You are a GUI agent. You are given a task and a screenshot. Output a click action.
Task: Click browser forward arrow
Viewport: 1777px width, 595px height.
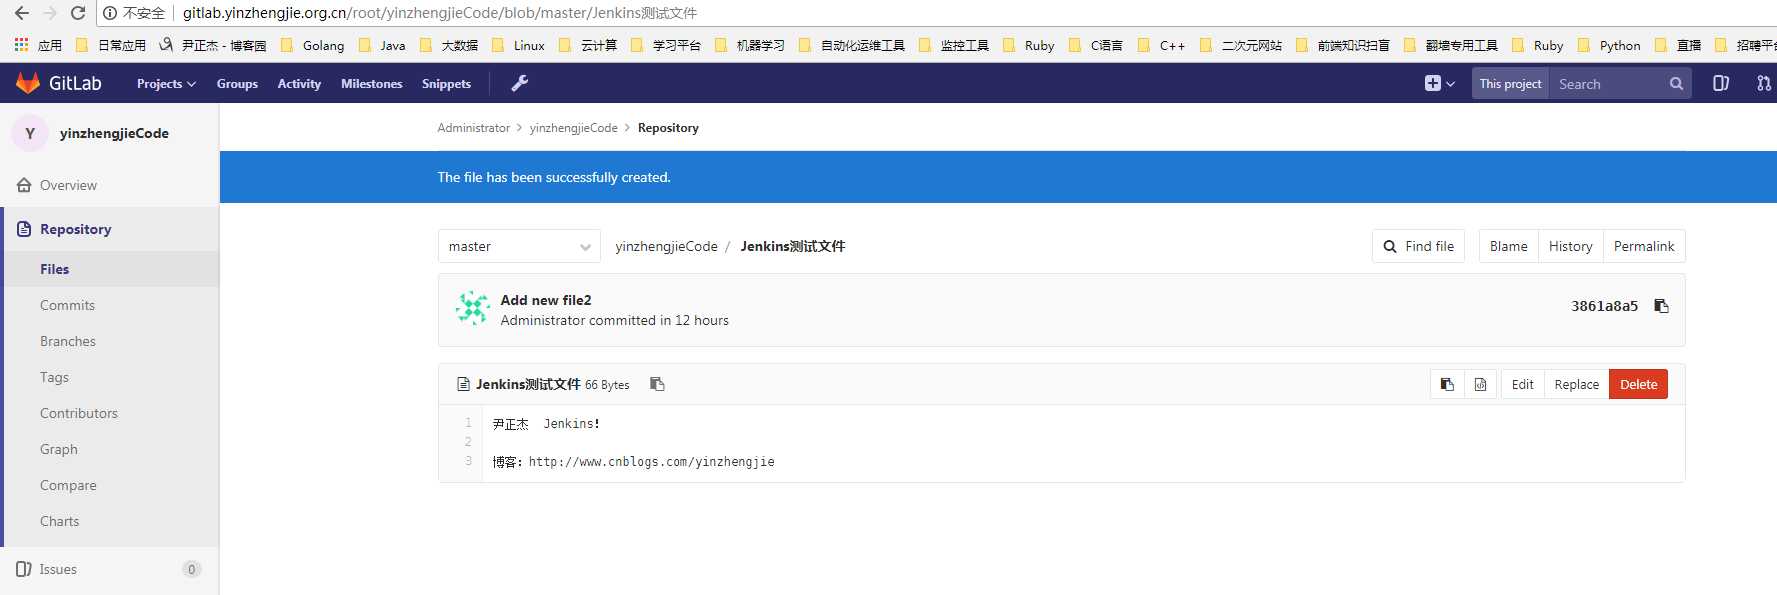pyautogui.click(x=50, y=13)
